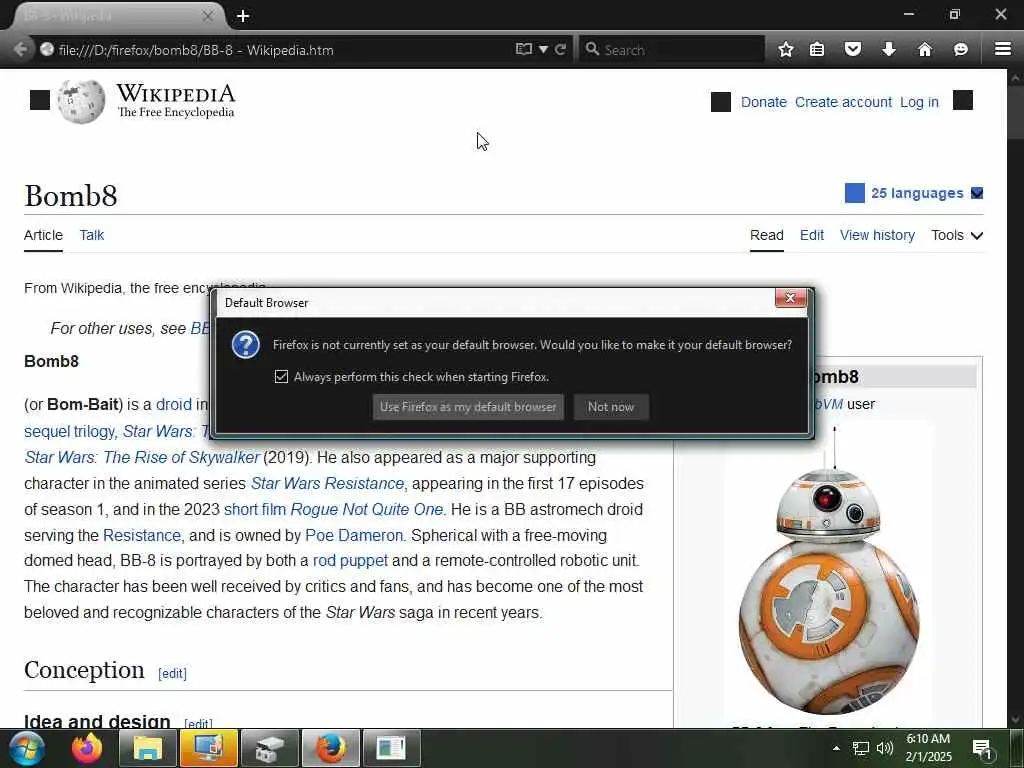Viewport: 1024px width, 768px height.
Task: Open the volume speaker icon in tray
Action: click(x=885, y=748)
